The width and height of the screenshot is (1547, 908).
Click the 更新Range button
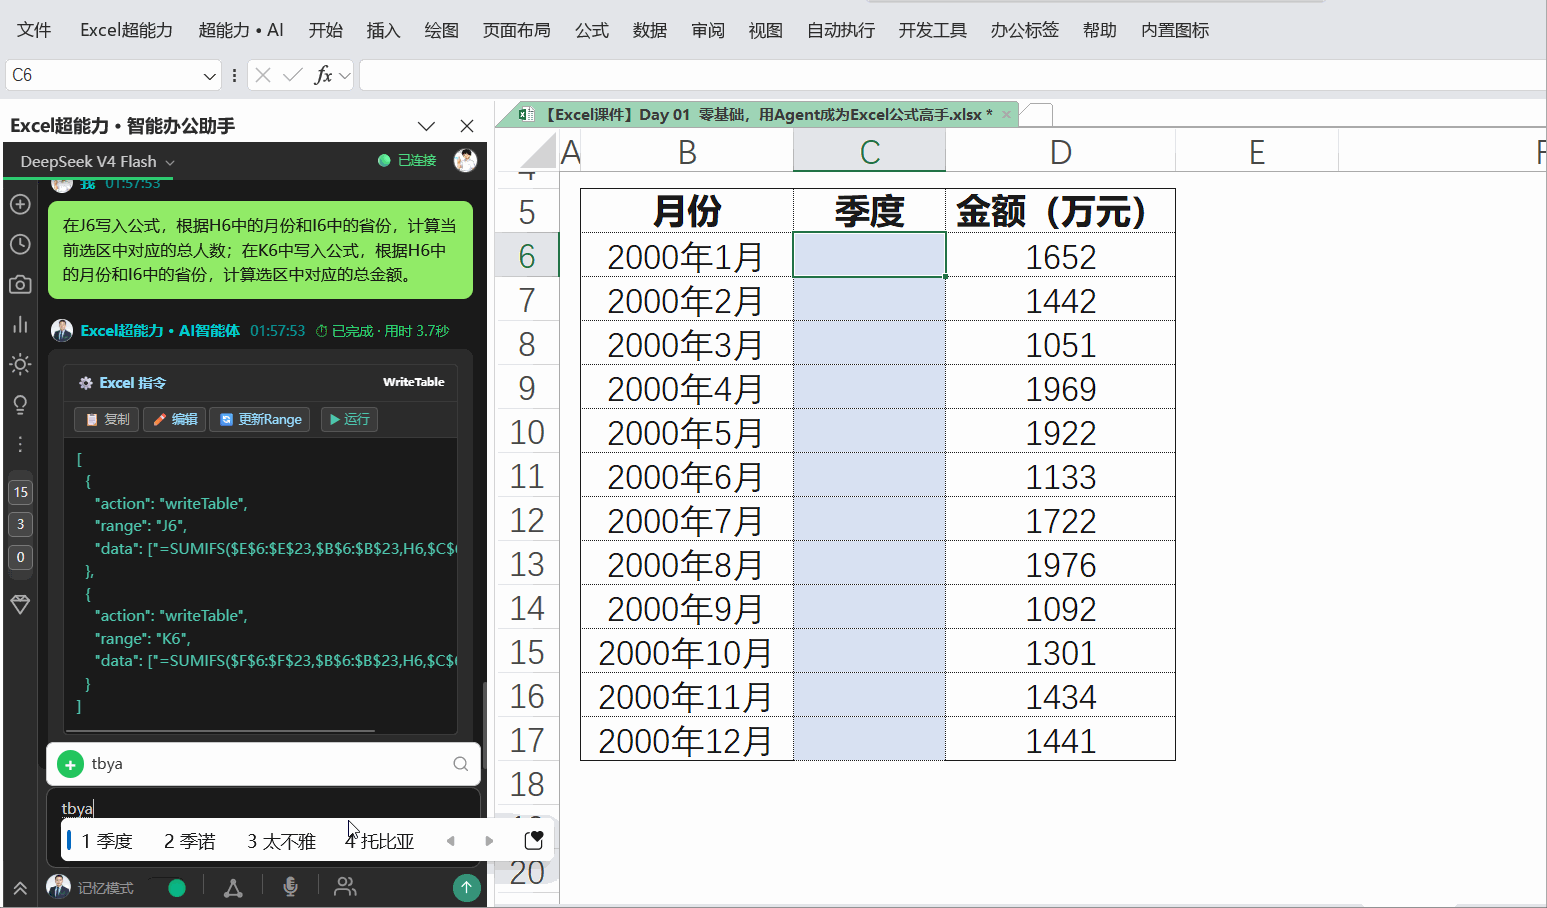[x=260, y=419]
